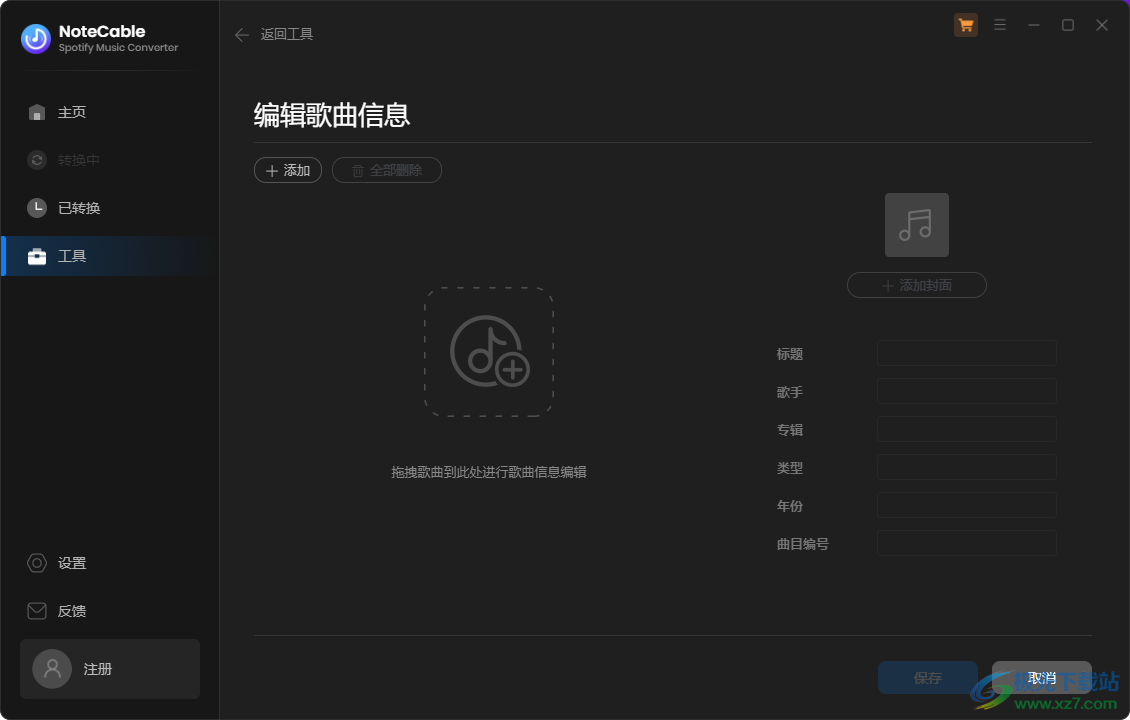
Task: Focus the 曲目编号 track number field
Action: coord(966,543)
